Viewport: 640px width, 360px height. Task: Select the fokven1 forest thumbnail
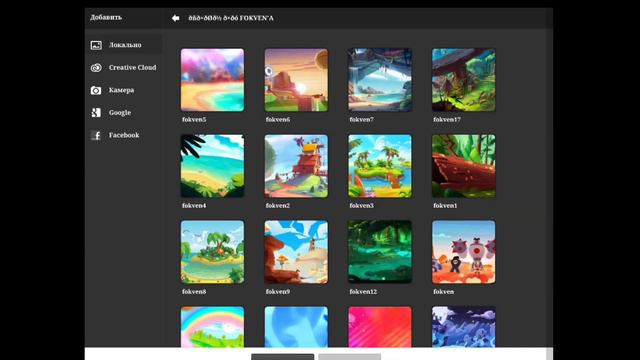click(464, 166)
